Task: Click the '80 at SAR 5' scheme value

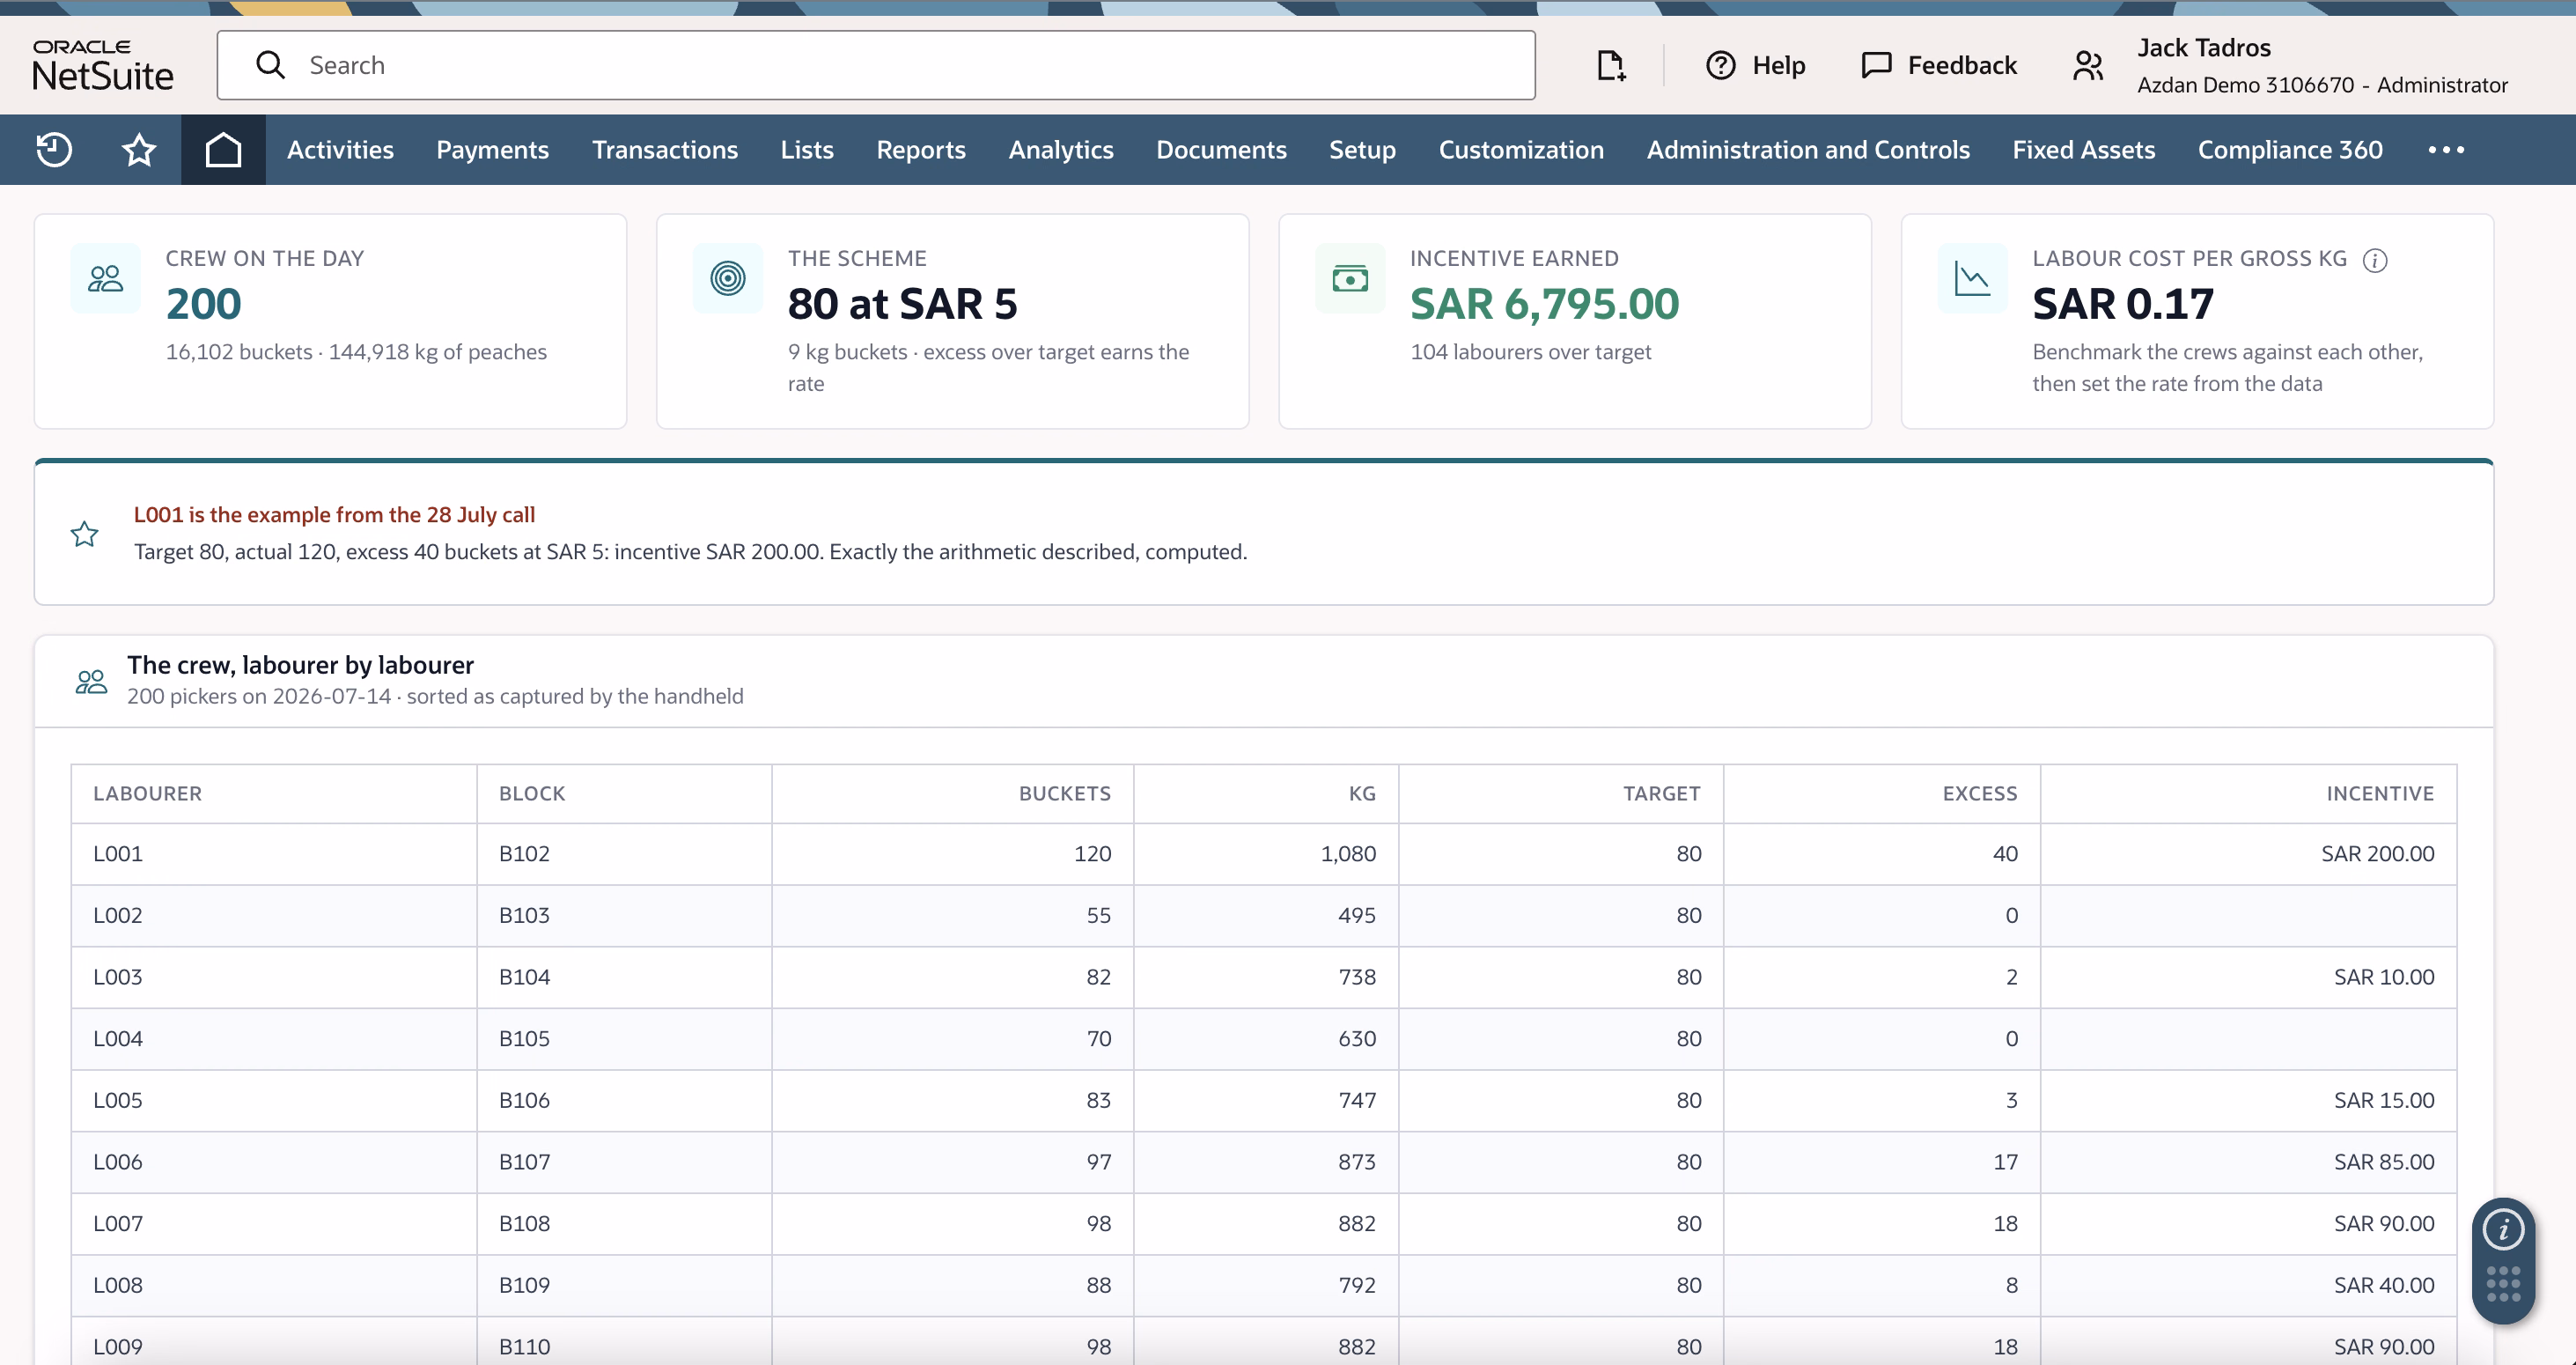Action: 902,304
